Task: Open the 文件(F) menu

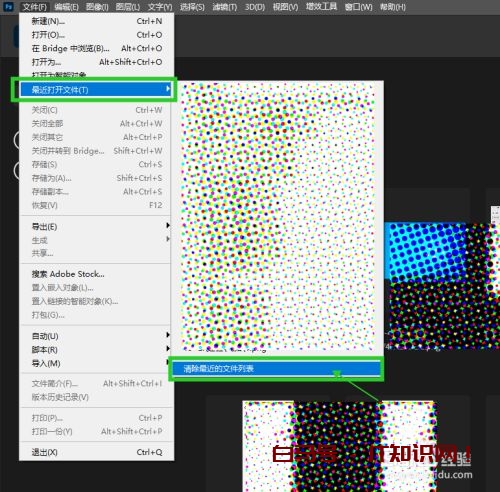Action: (x=35, y=7)
